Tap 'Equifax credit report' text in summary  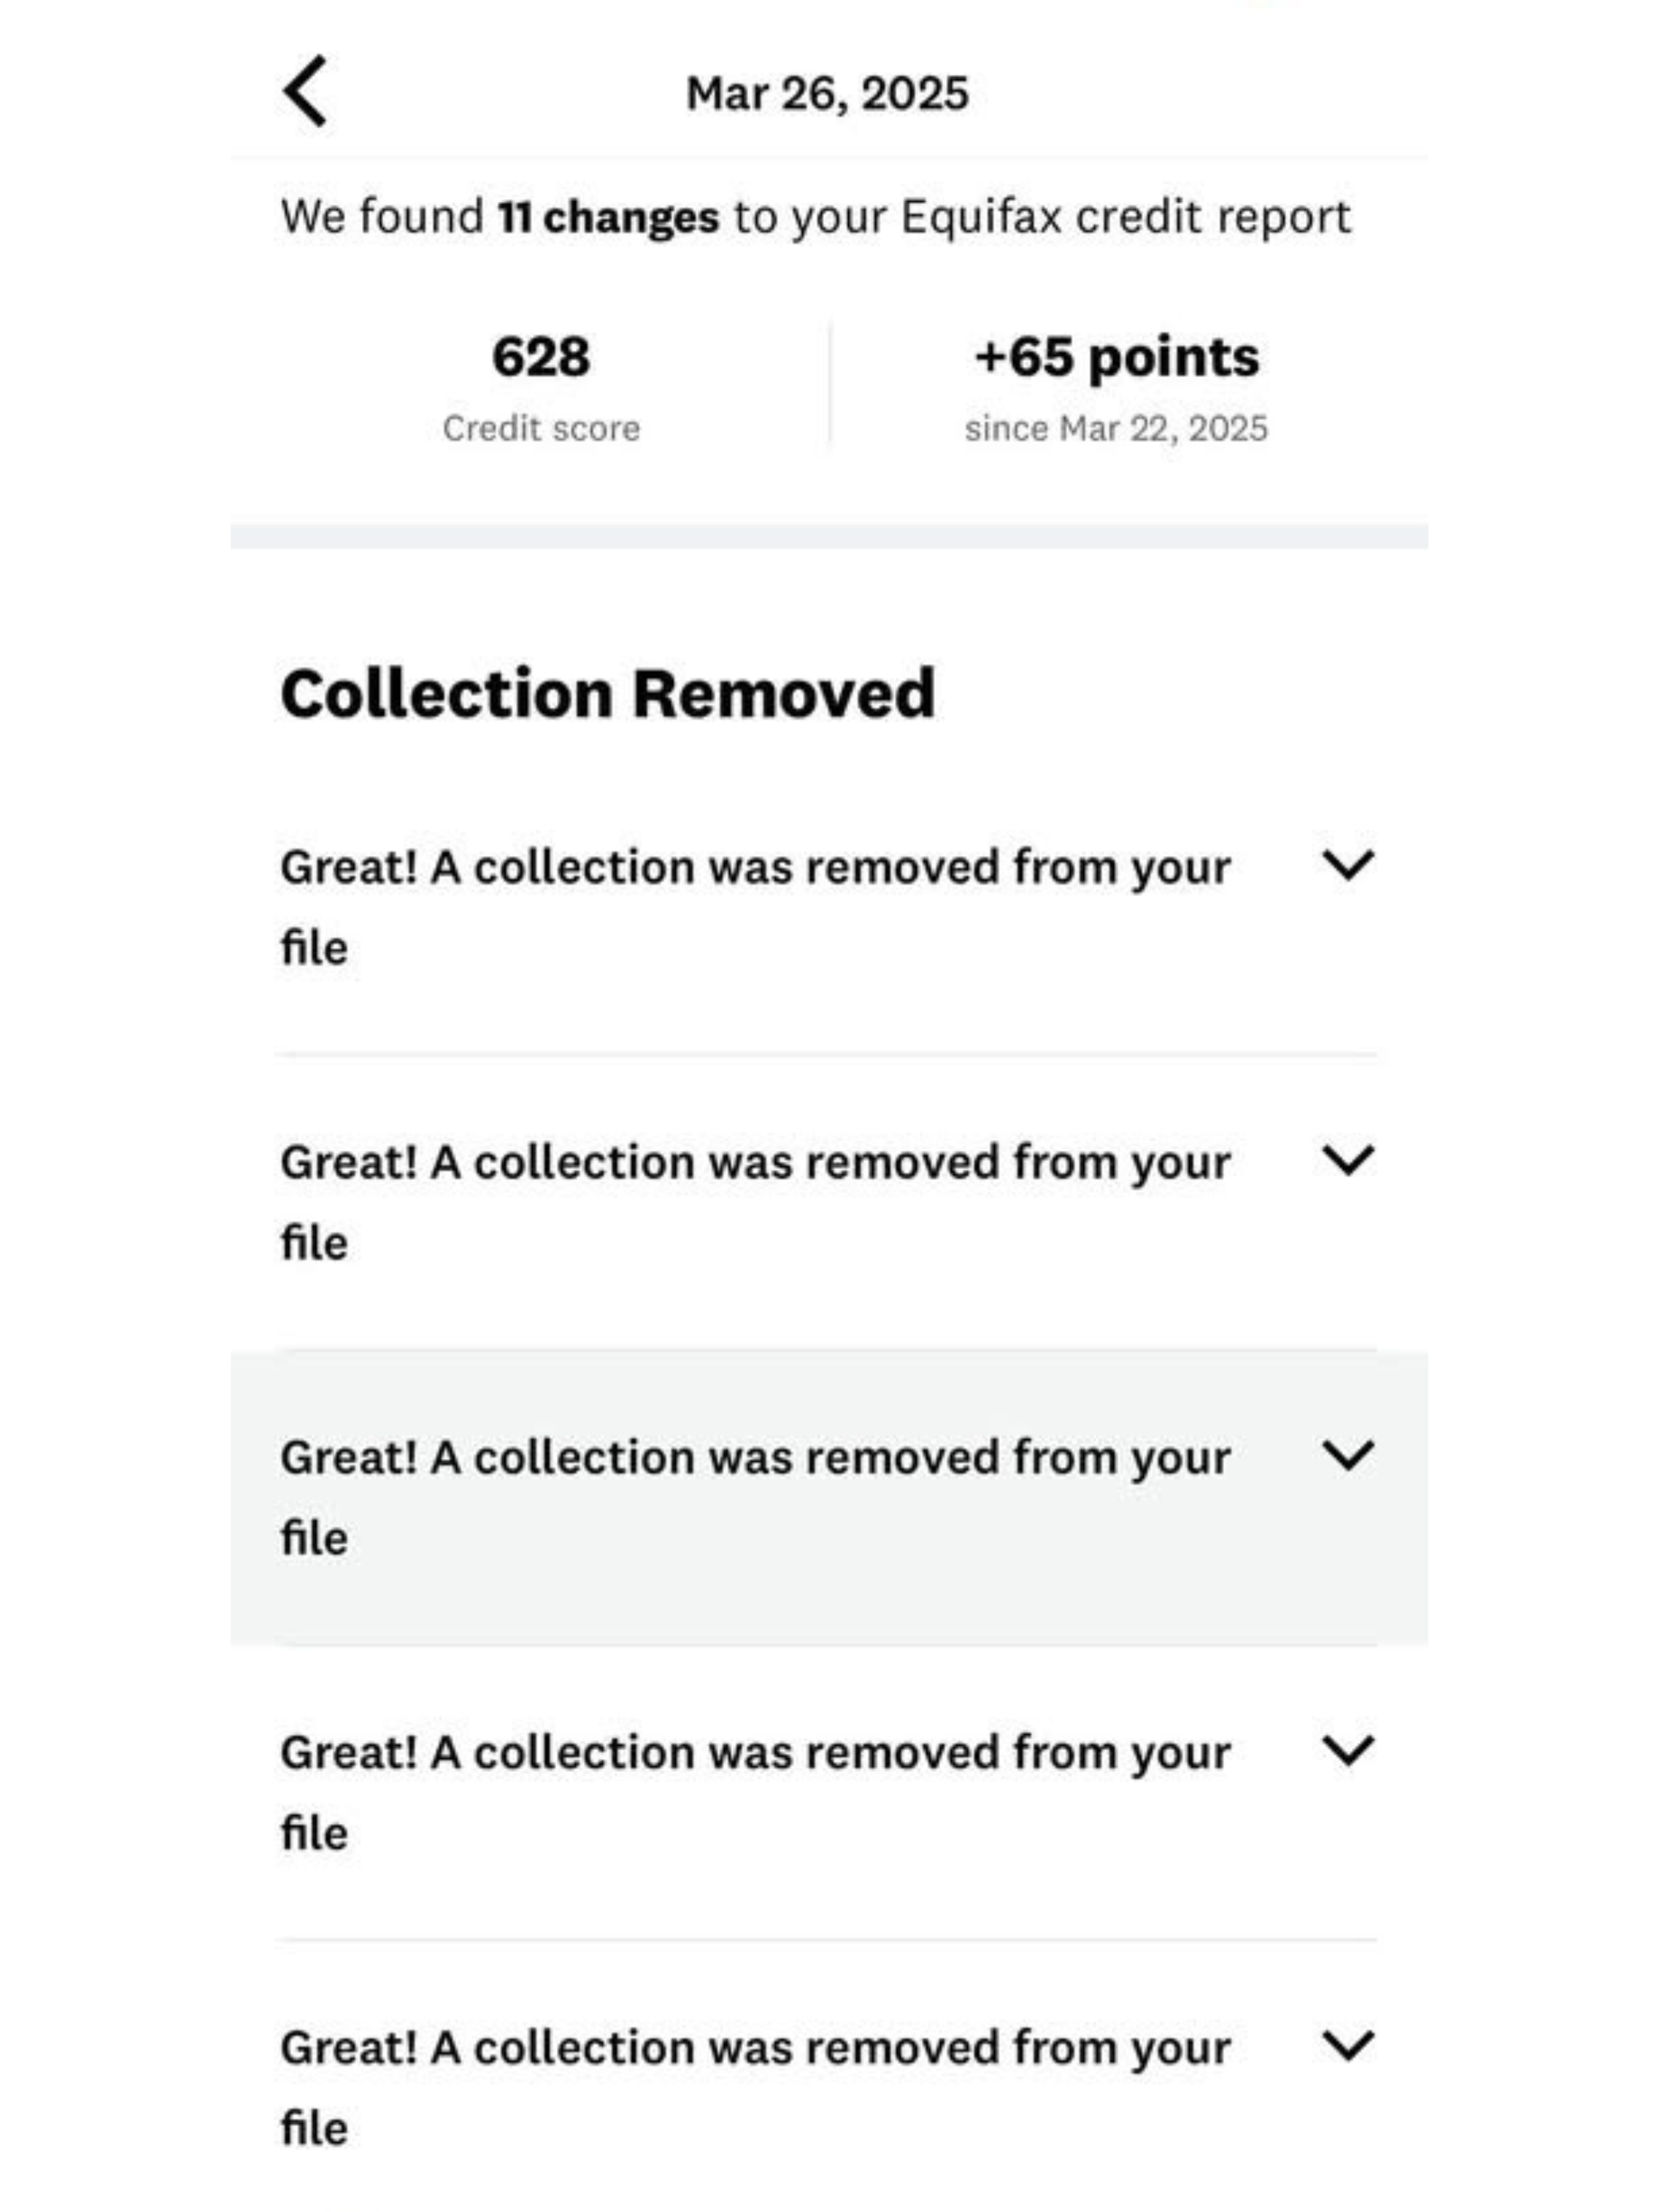[1126, 218]
